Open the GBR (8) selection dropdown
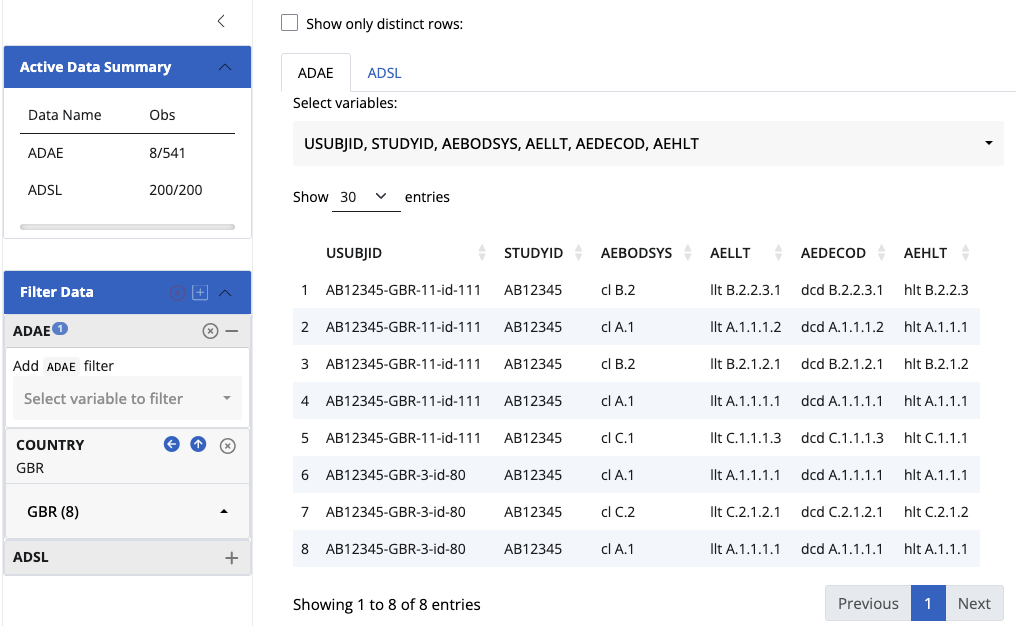This screenshot has width=1022, height=626. tap(127, 511)
